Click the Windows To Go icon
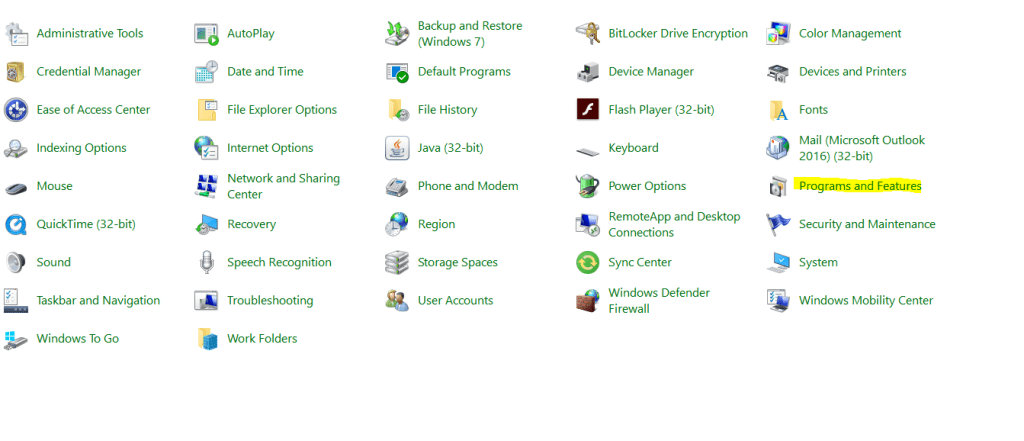This screenshot has width=1024, height=441. tap(16, 339)
